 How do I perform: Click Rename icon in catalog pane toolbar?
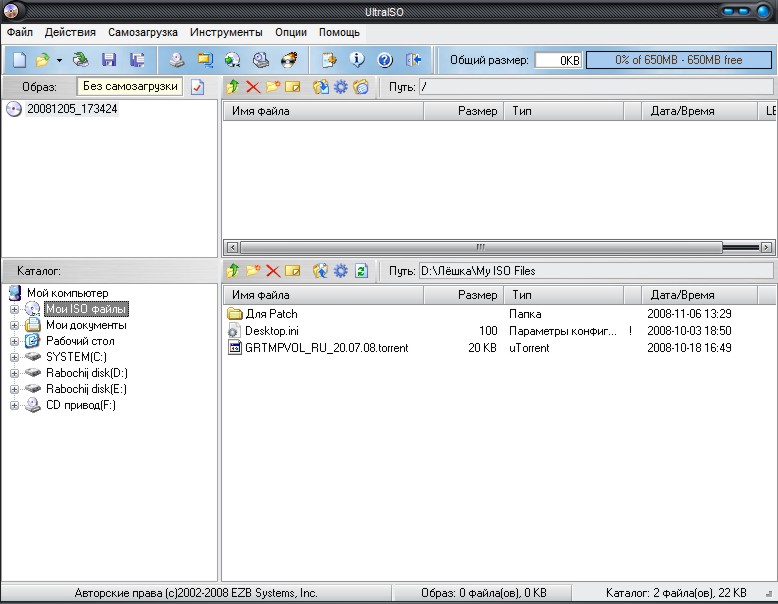tap(293, 271)
